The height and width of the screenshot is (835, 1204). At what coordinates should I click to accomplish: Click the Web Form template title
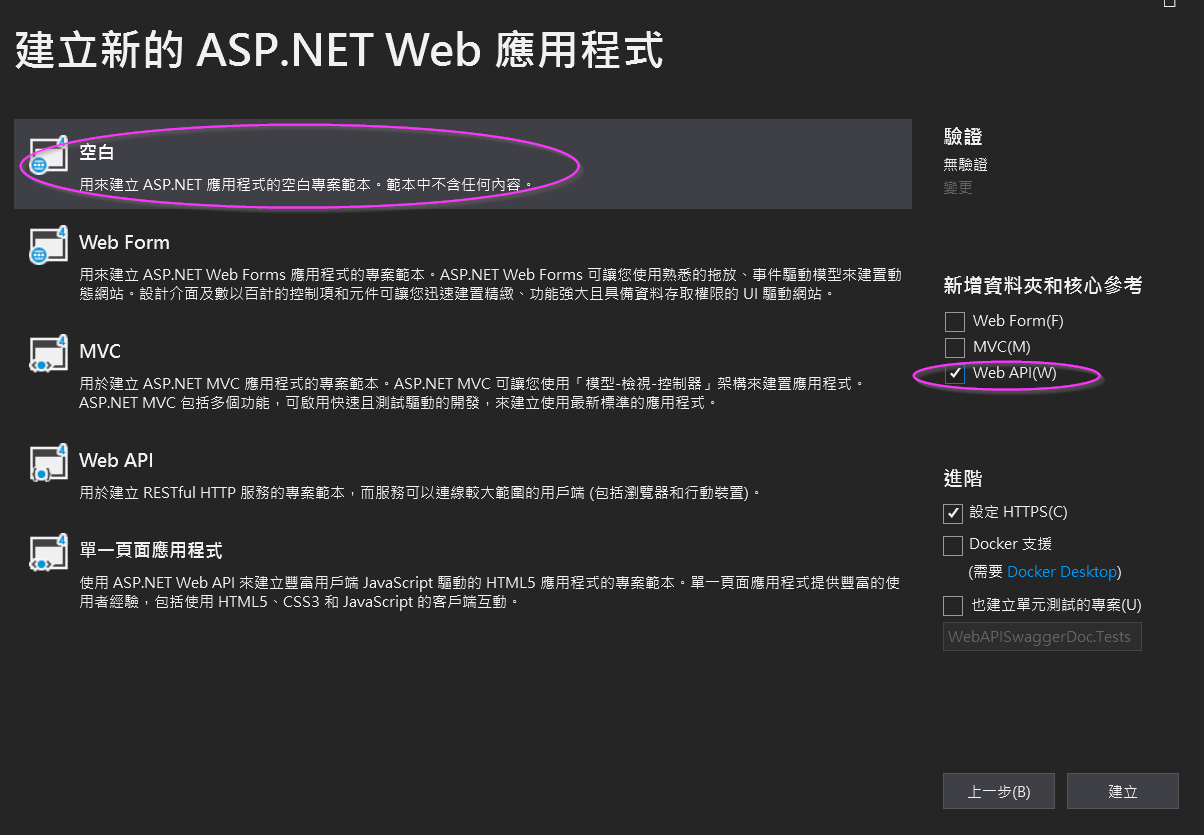click(124, 242)
